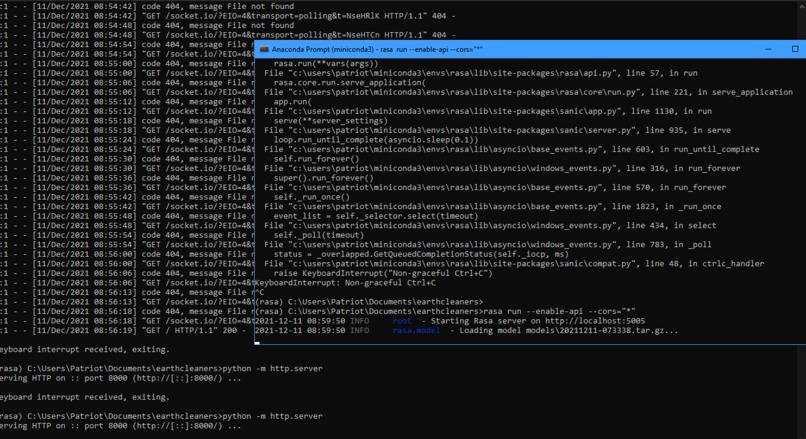
Task: Click the 'self.run_forever()' line
Action: coord(316,159)
